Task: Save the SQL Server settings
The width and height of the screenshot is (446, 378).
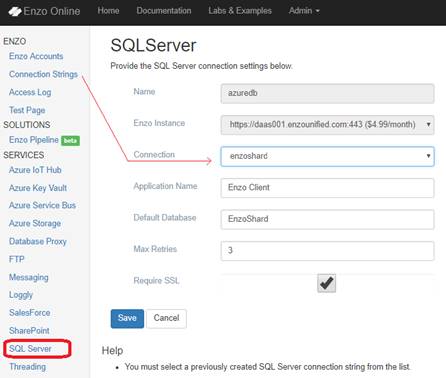Action: [127, 318]
